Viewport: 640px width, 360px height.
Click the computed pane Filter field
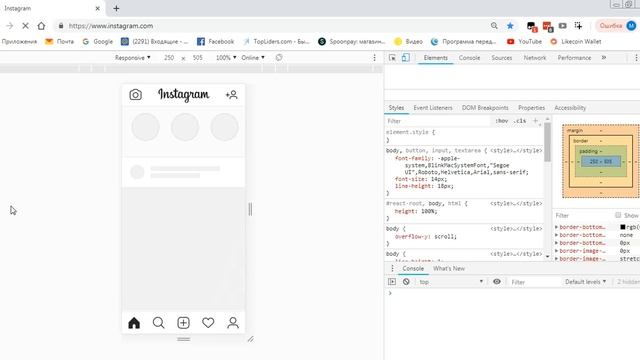(x=582, y=215)
